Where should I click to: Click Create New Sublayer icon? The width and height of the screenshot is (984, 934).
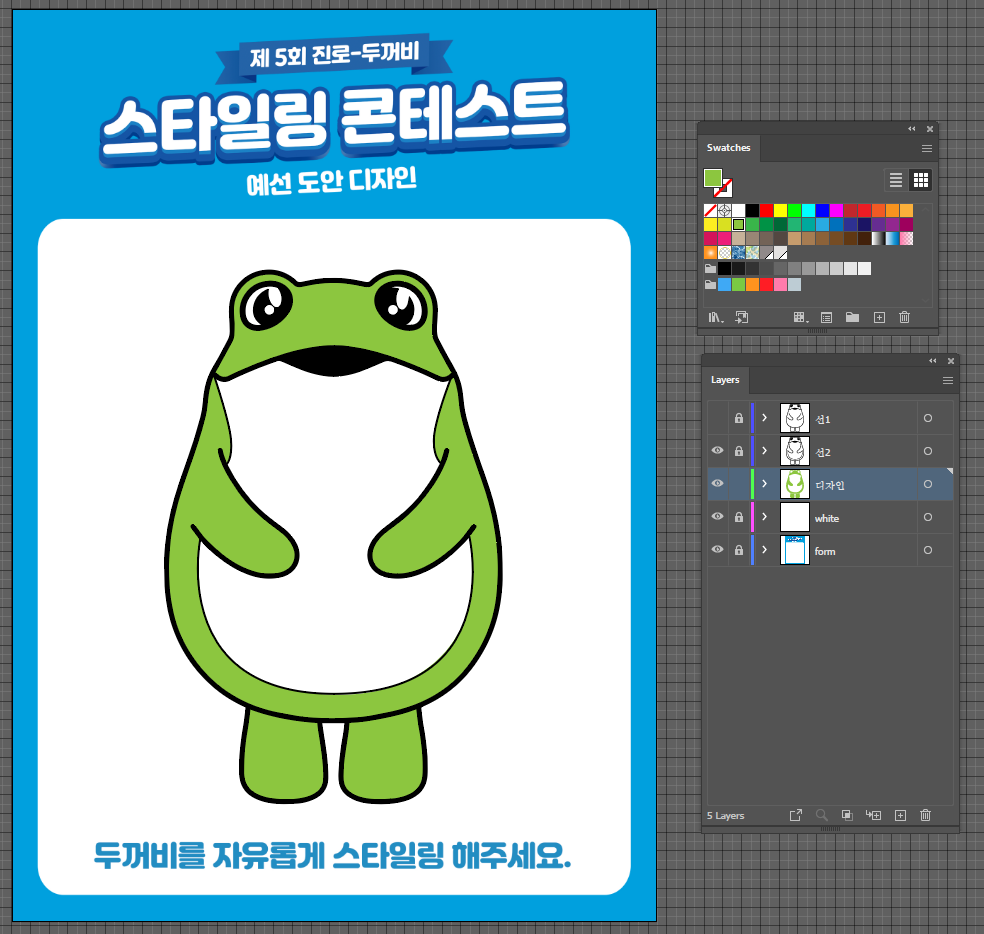coord(874,815)
